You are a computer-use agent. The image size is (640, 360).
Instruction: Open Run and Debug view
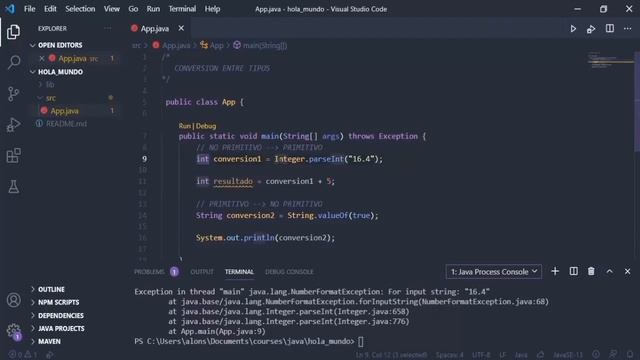point(13,125)
